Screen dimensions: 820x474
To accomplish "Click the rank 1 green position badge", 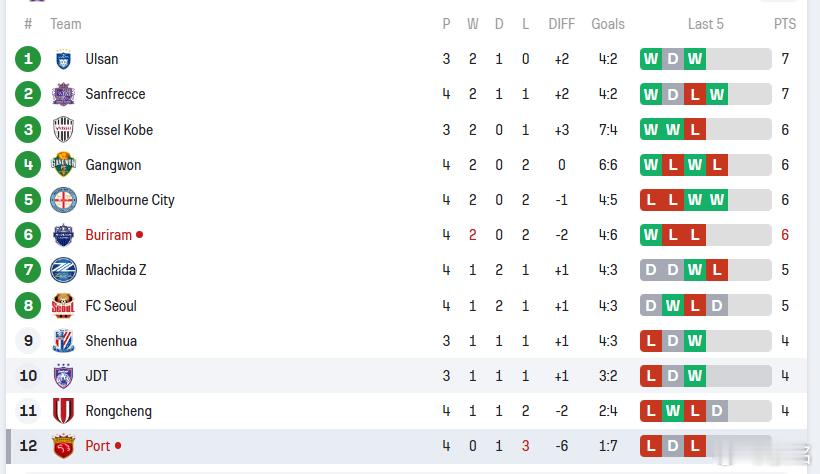I will (x=28, y=59).
